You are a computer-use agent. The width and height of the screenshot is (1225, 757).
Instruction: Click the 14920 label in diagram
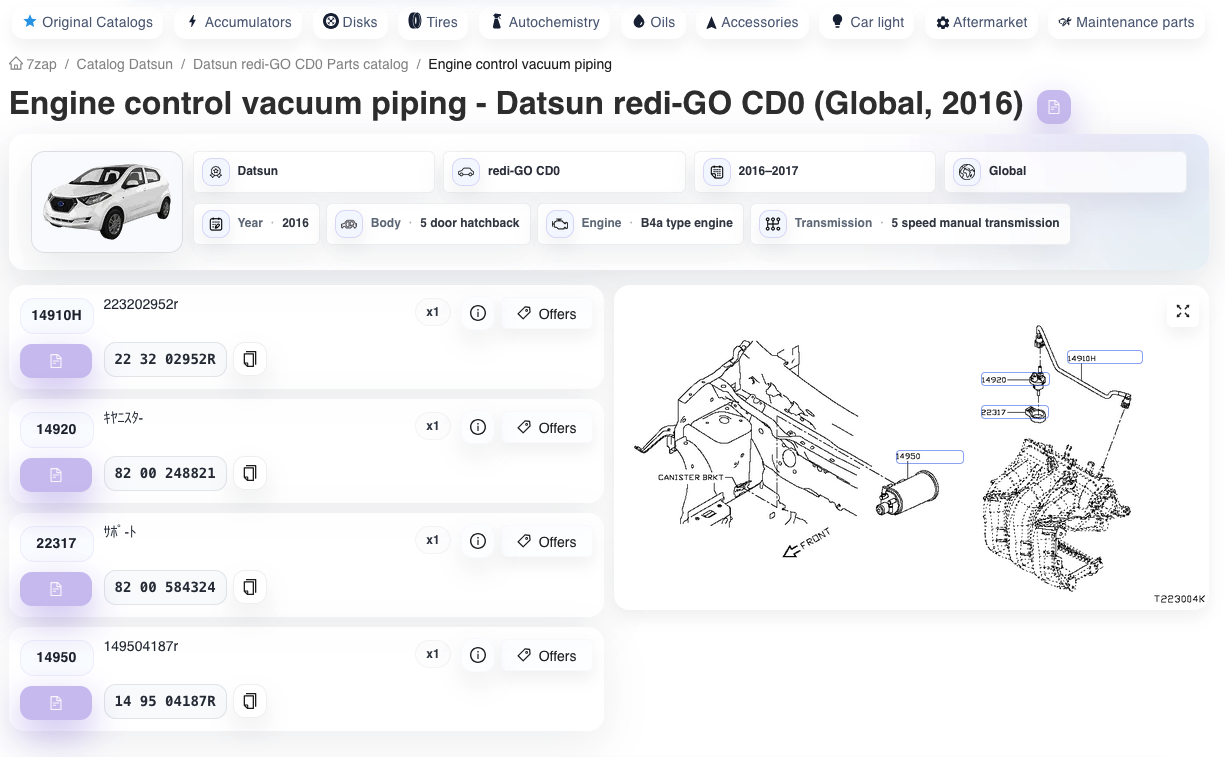coord(1013,379)
